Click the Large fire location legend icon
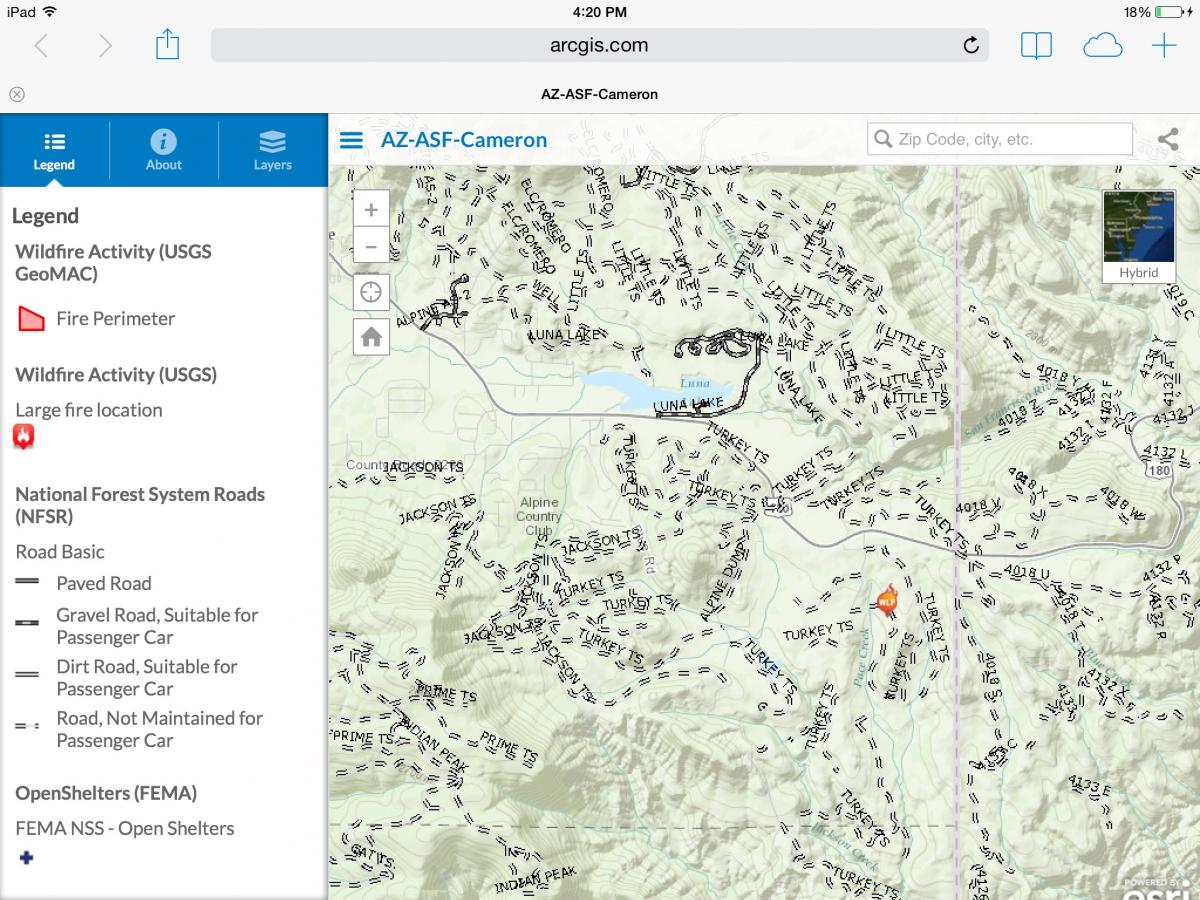 click(24, 437)
